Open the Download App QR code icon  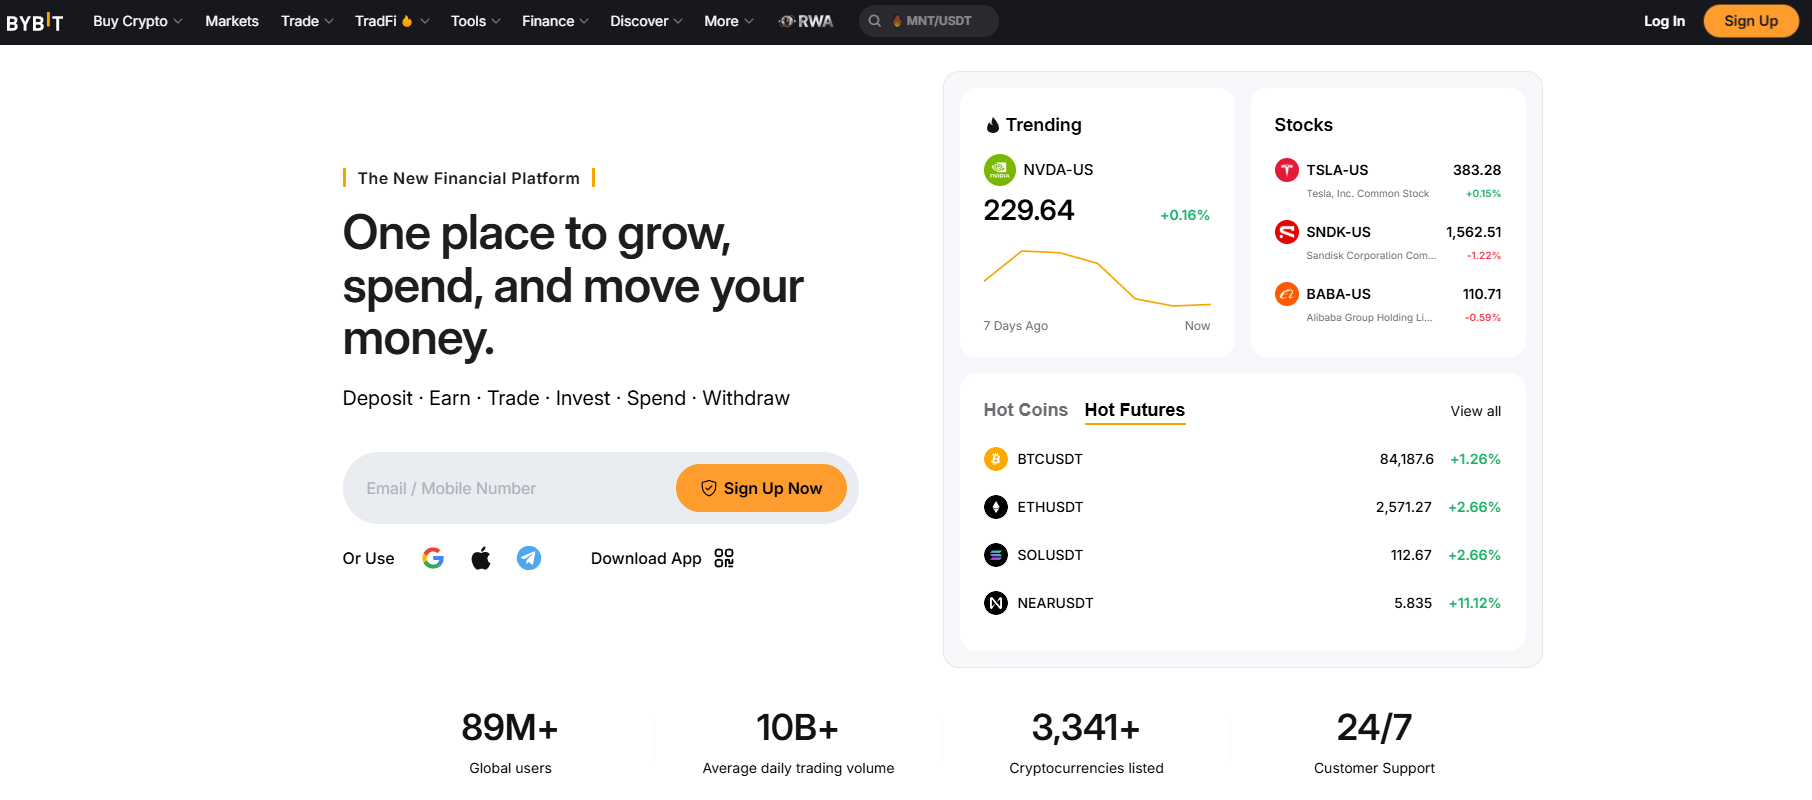click(x=724, y=558)
